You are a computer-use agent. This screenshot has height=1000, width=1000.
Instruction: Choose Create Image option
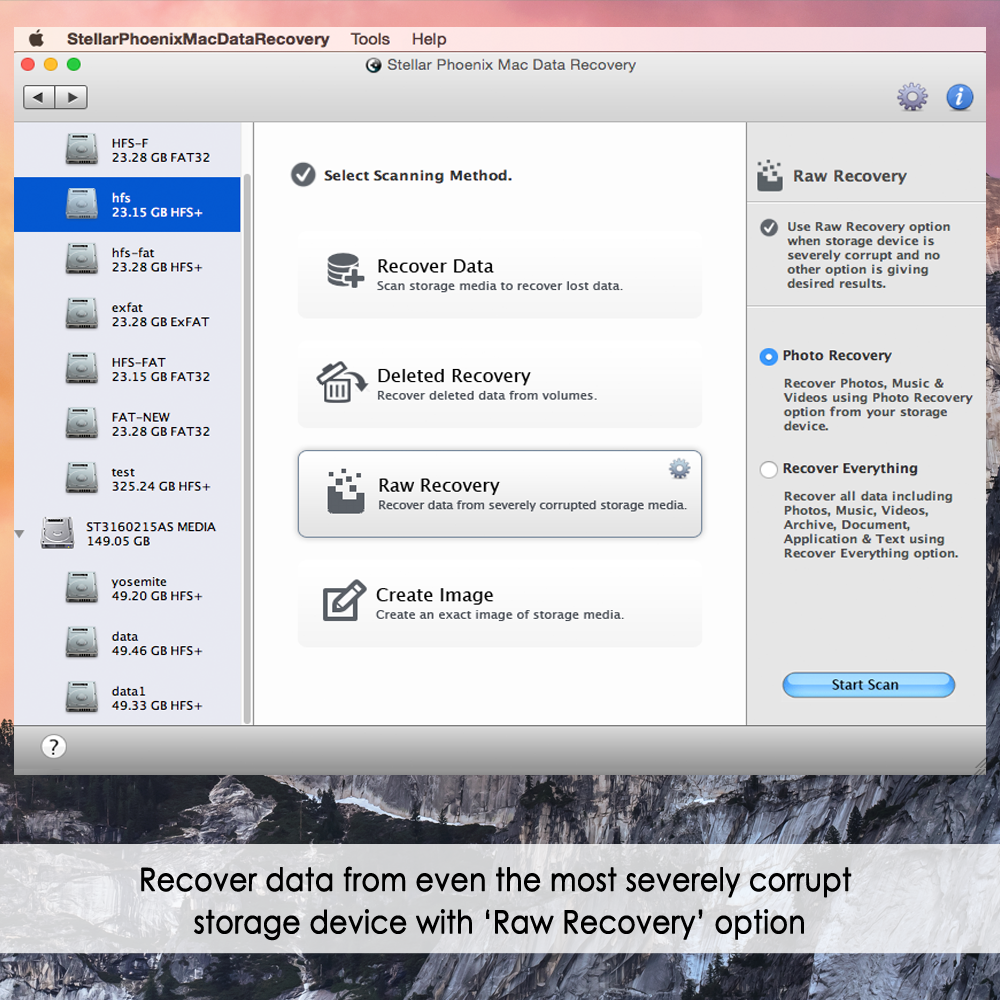[x=500, y=604]
